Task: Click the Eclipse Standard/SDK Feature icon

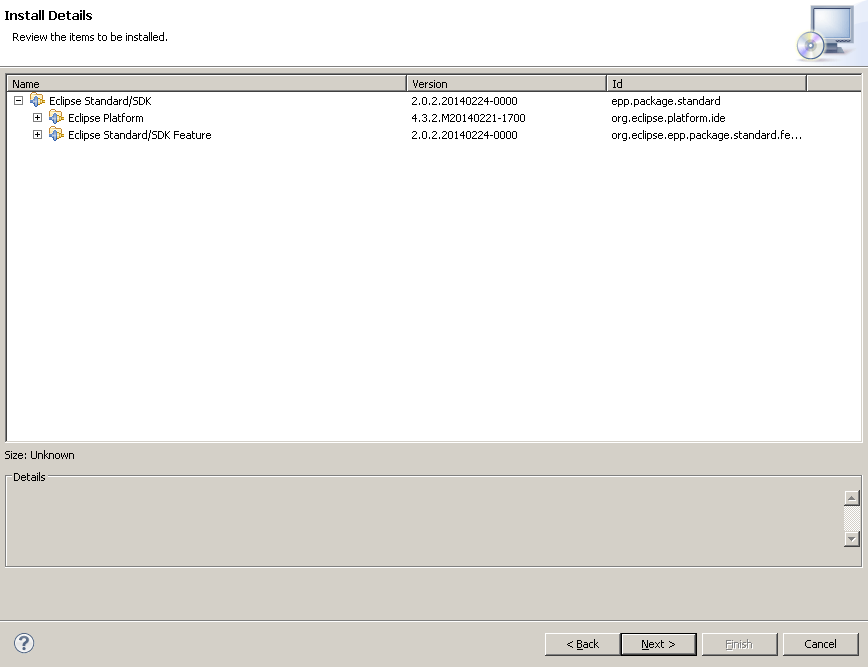Action: (56, 134)
